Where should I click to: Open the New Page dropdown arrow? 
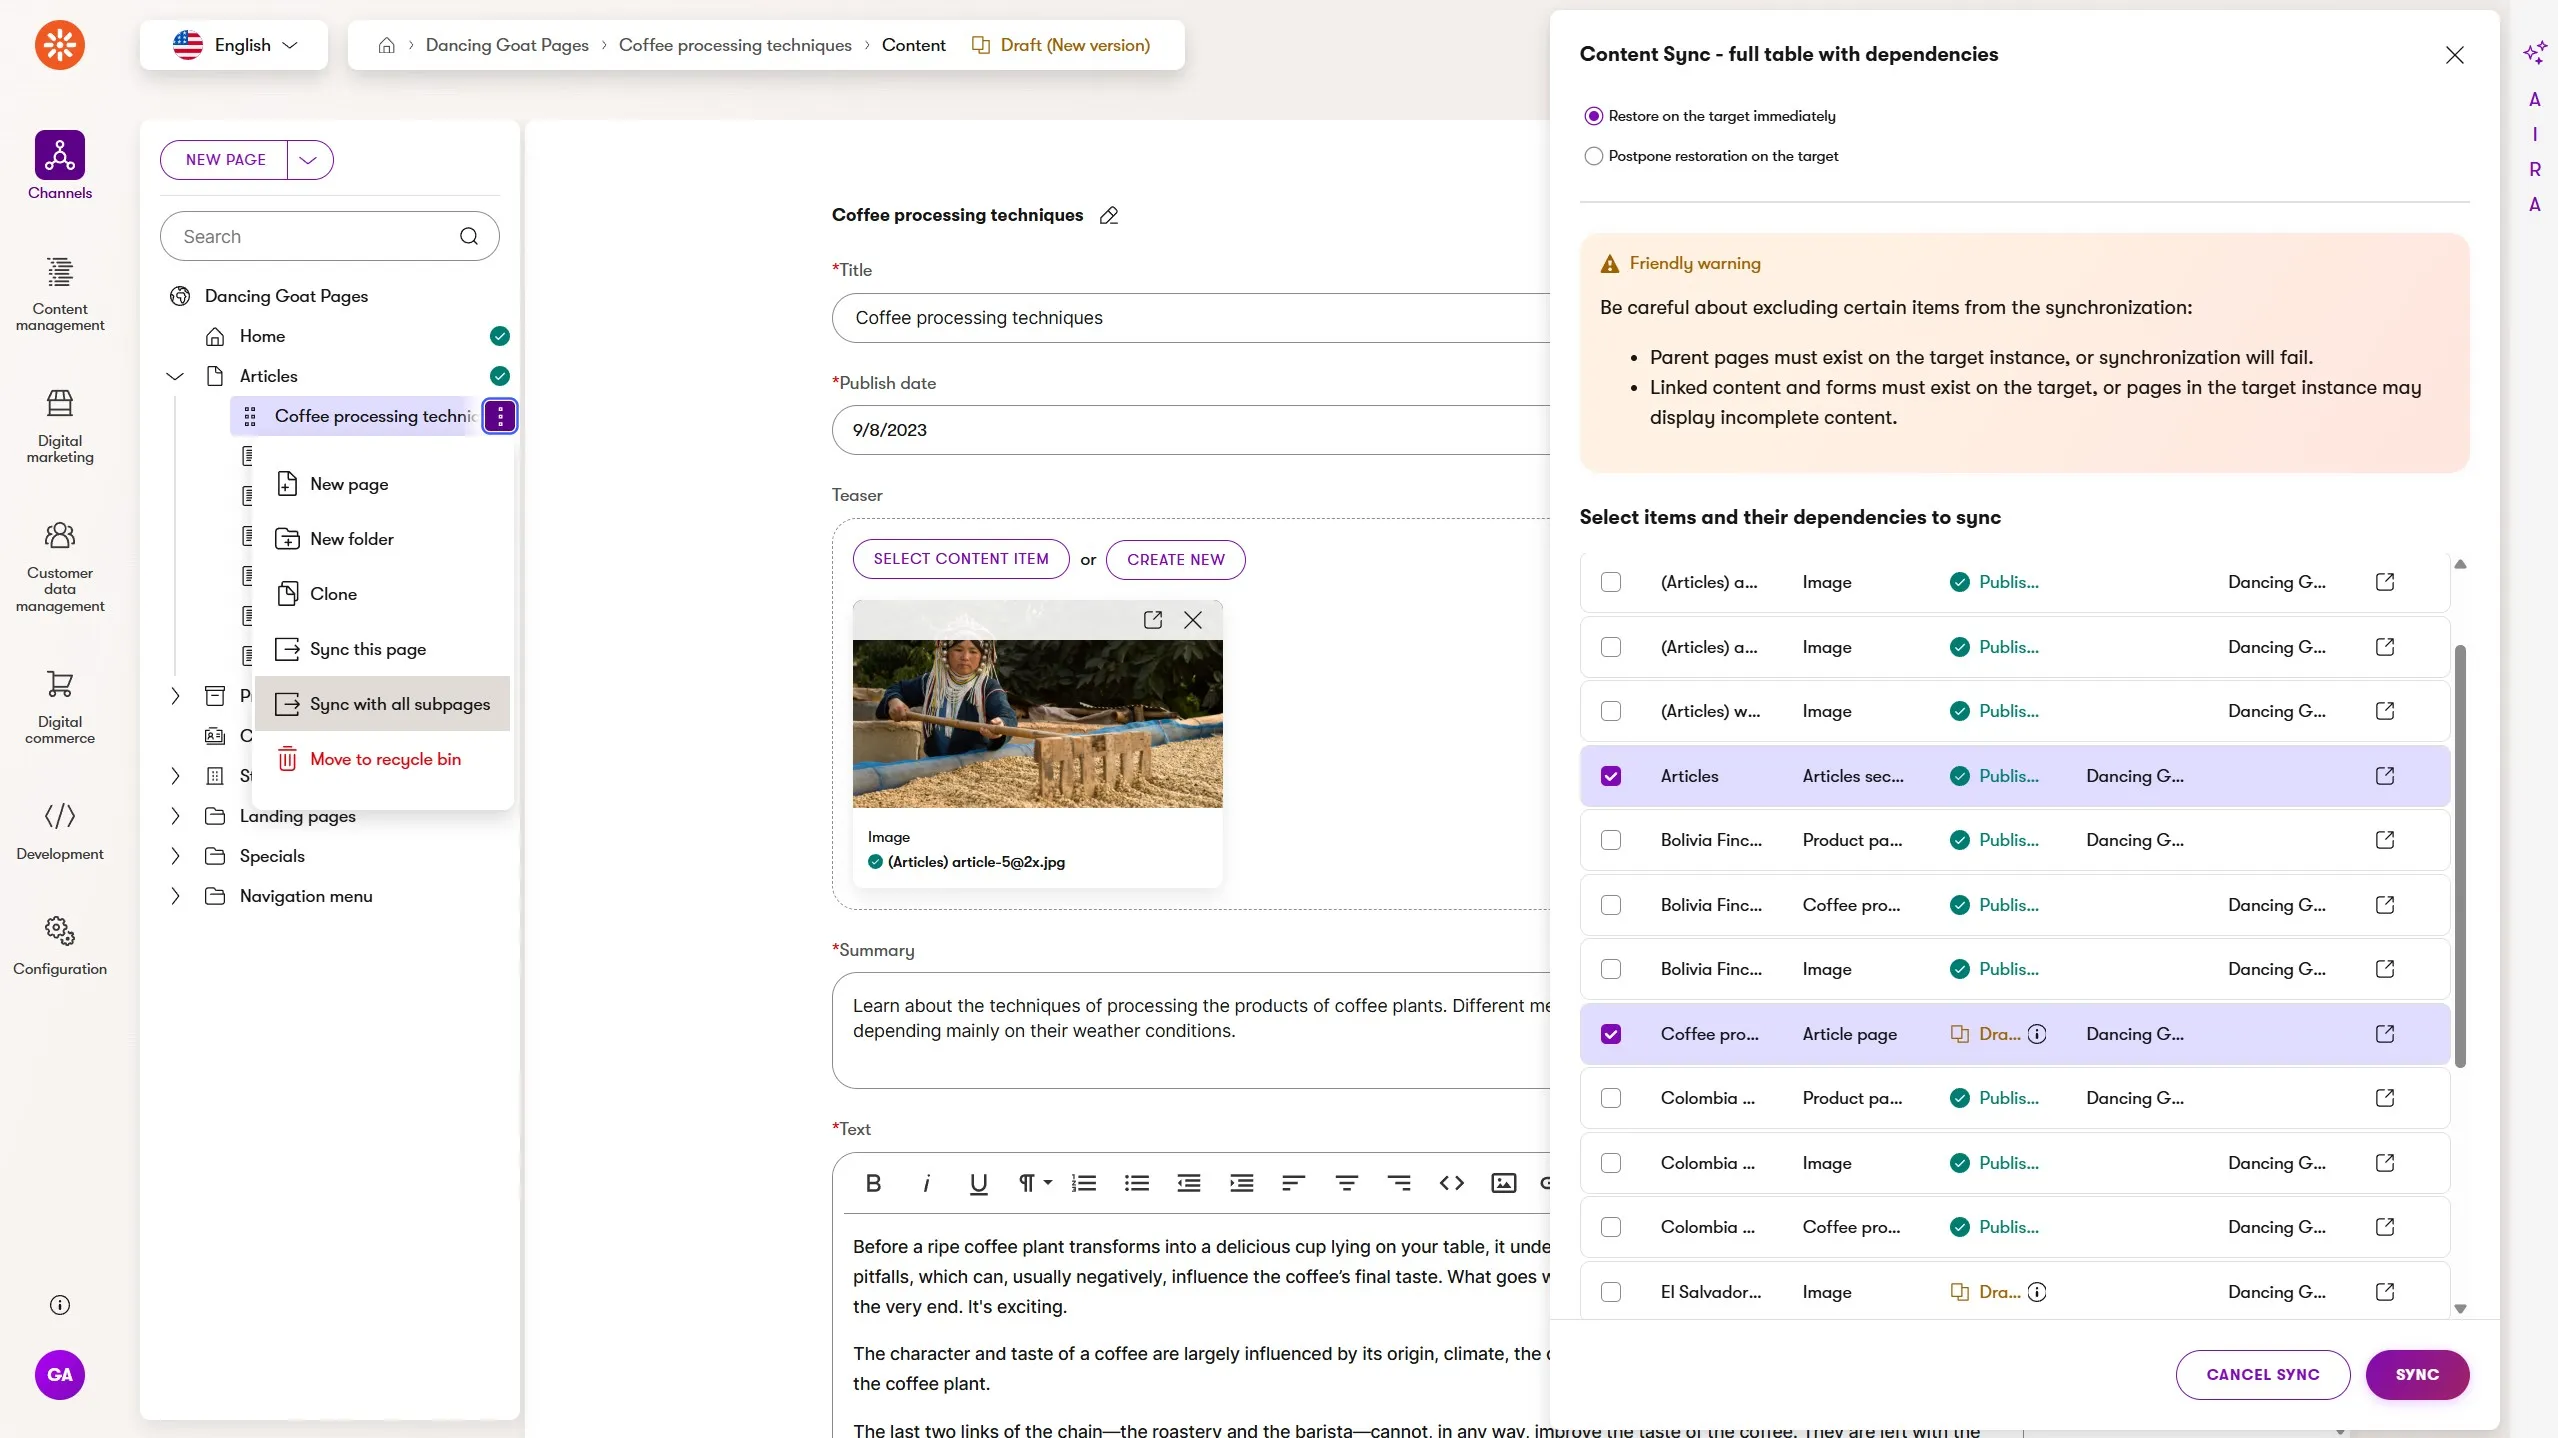309,160
